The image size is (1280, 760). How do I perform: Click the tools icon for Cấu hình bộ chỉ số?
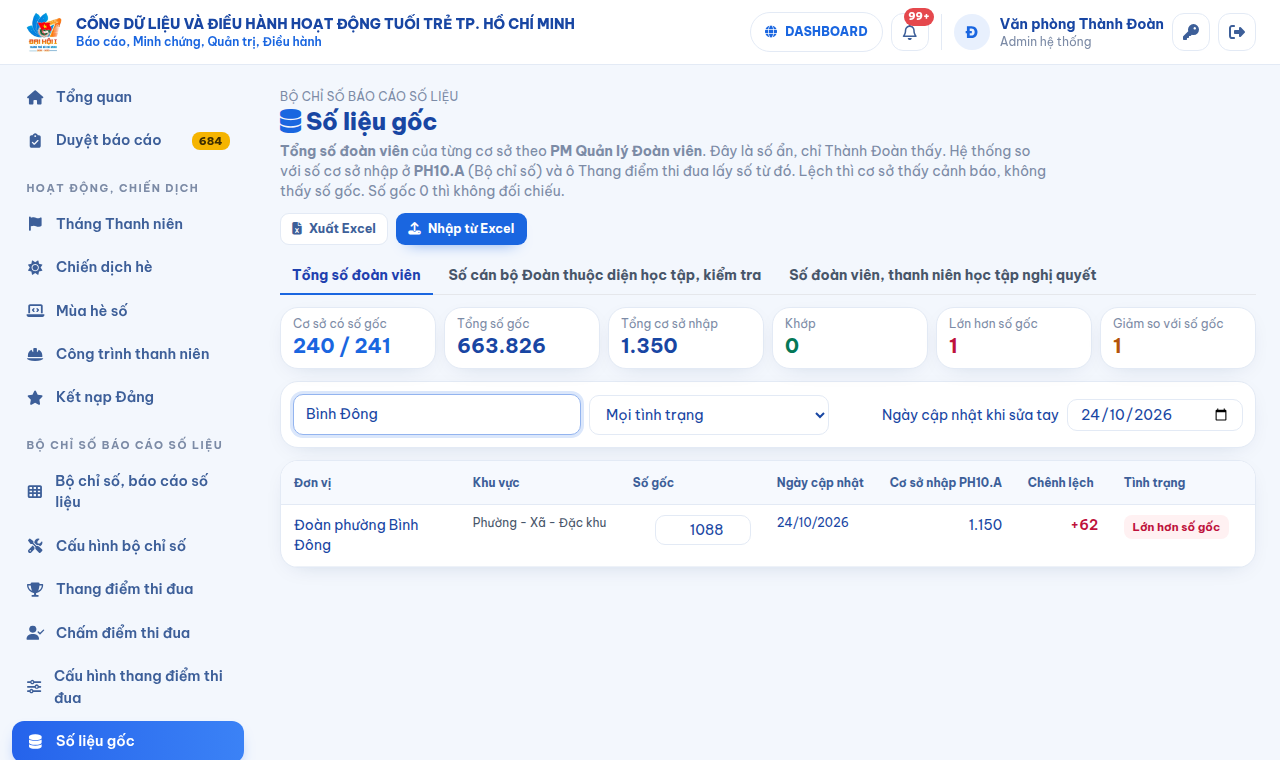[35, 546]
